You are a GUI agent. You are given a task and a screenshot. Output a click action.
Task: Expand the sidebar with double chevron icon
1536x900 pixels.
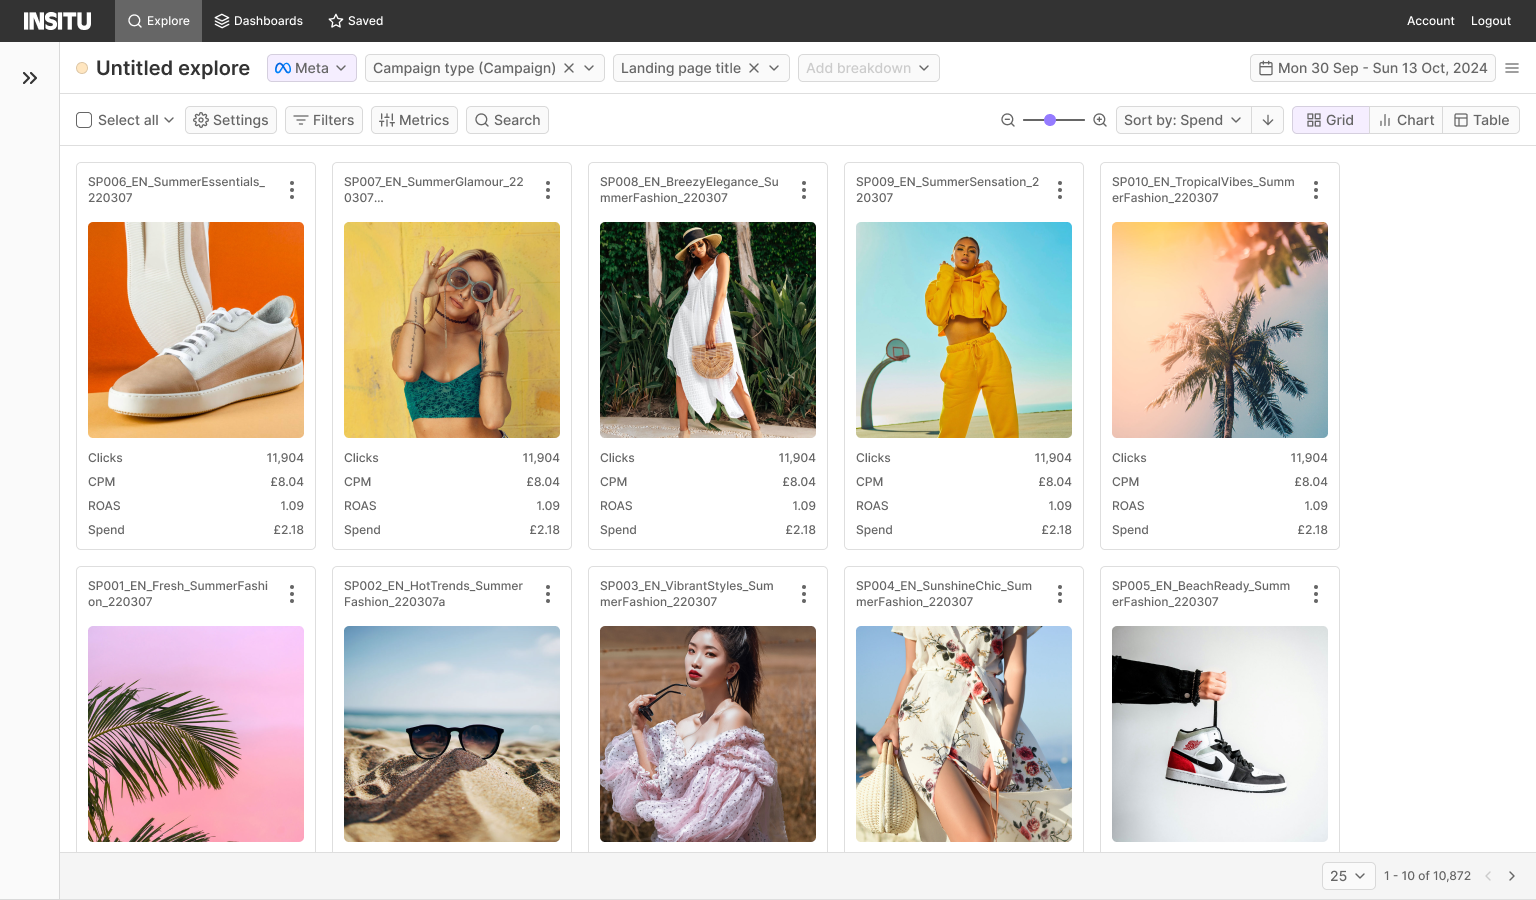[x=30, y=78]
